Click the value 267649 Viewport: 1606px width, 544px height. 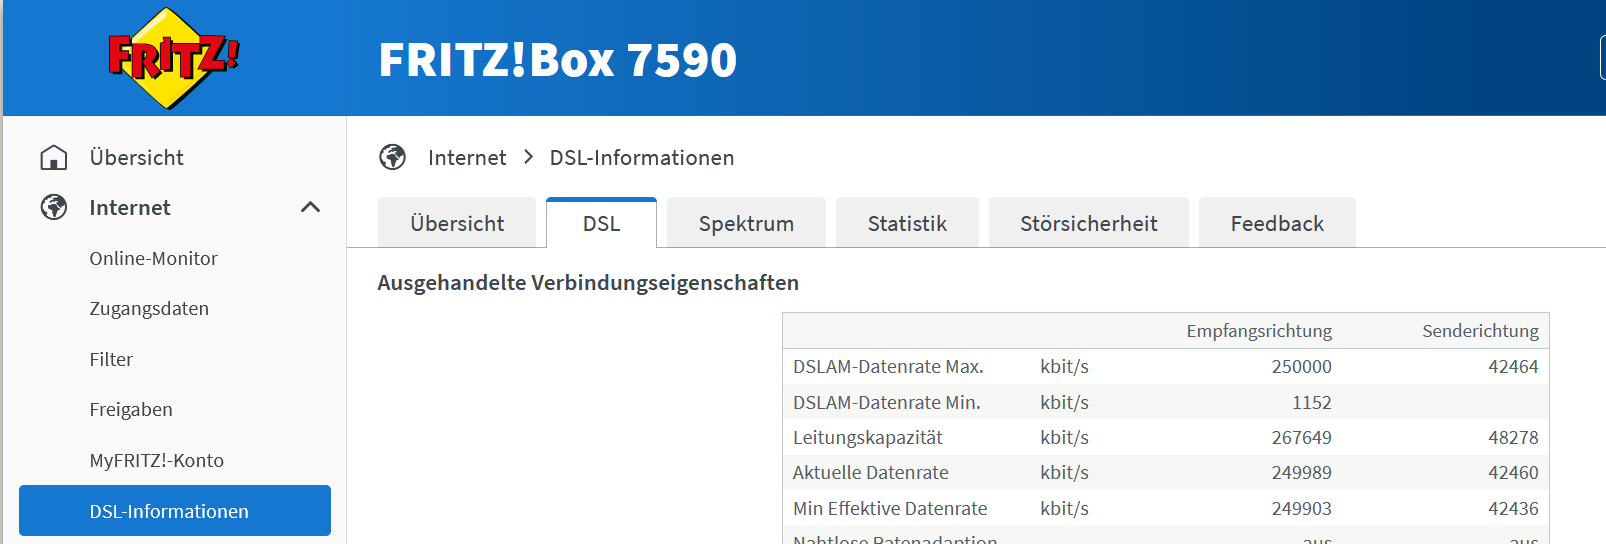pyautogui.click(x=1301, y=438)
